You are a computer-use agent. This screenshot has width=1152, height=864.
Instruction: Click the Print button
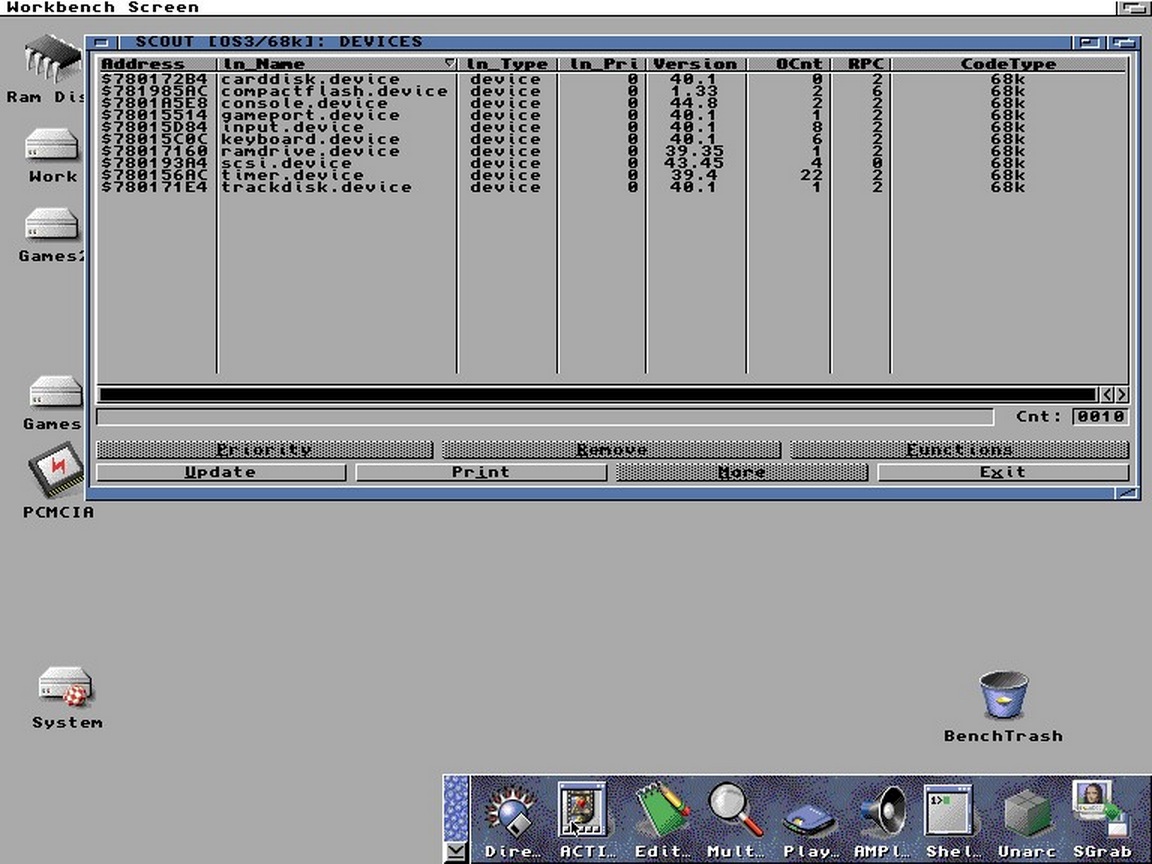[481, 472]
